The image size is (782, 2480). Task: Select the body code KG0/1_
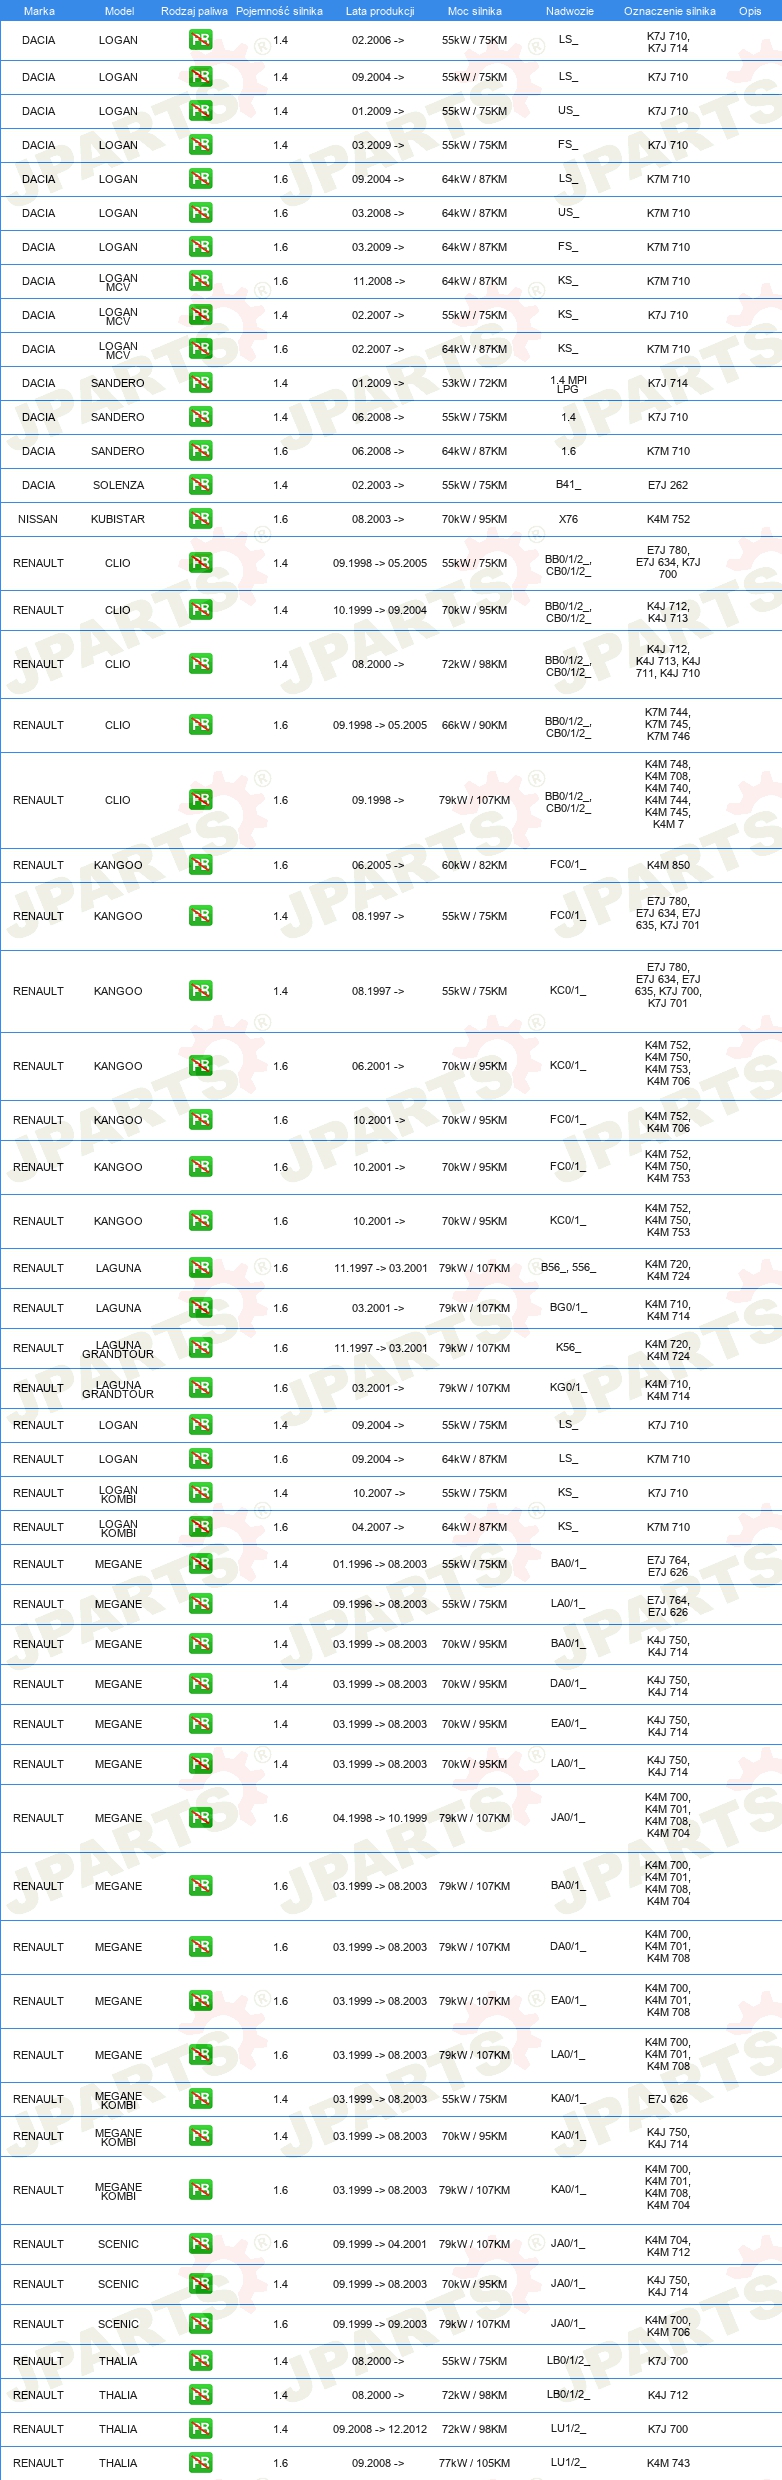click(x=568, y=1387)
